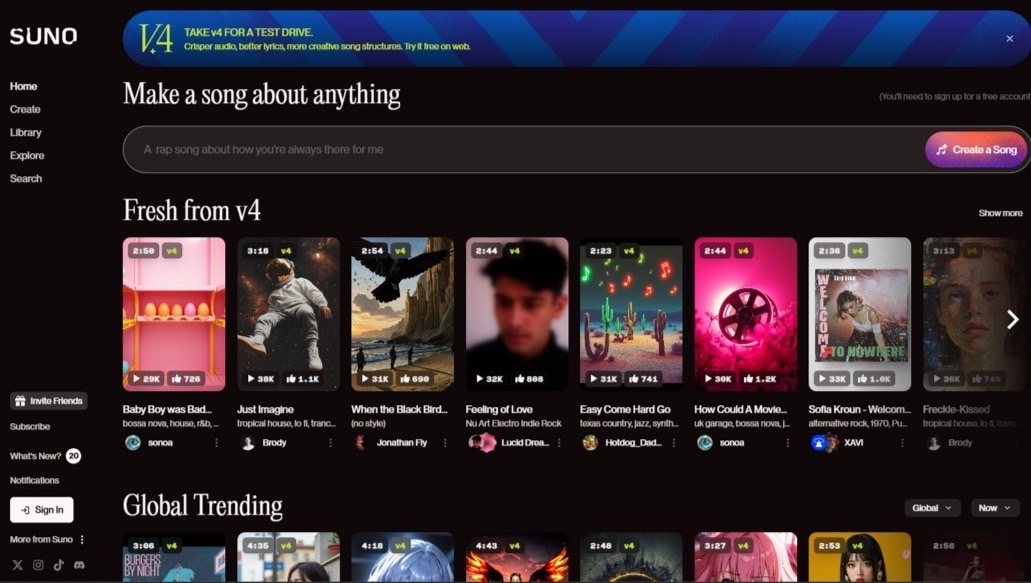Click the Sign In button
Screen dimensions: 1031x583
(x=41, y=510)
